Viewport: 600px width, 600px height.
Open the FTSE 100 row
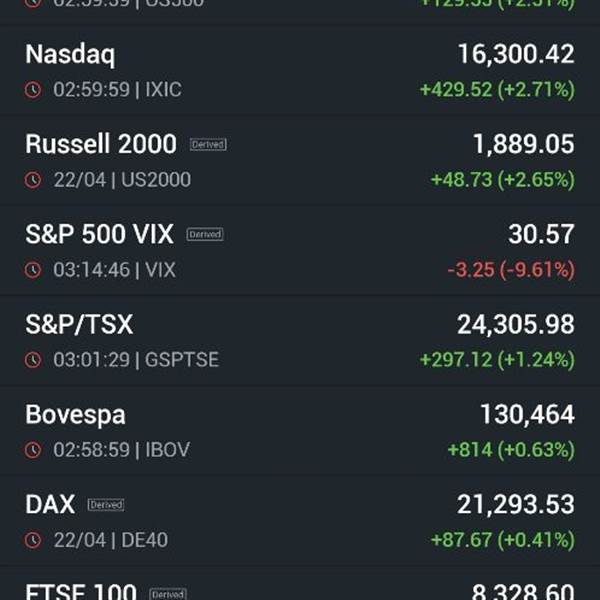300,584
